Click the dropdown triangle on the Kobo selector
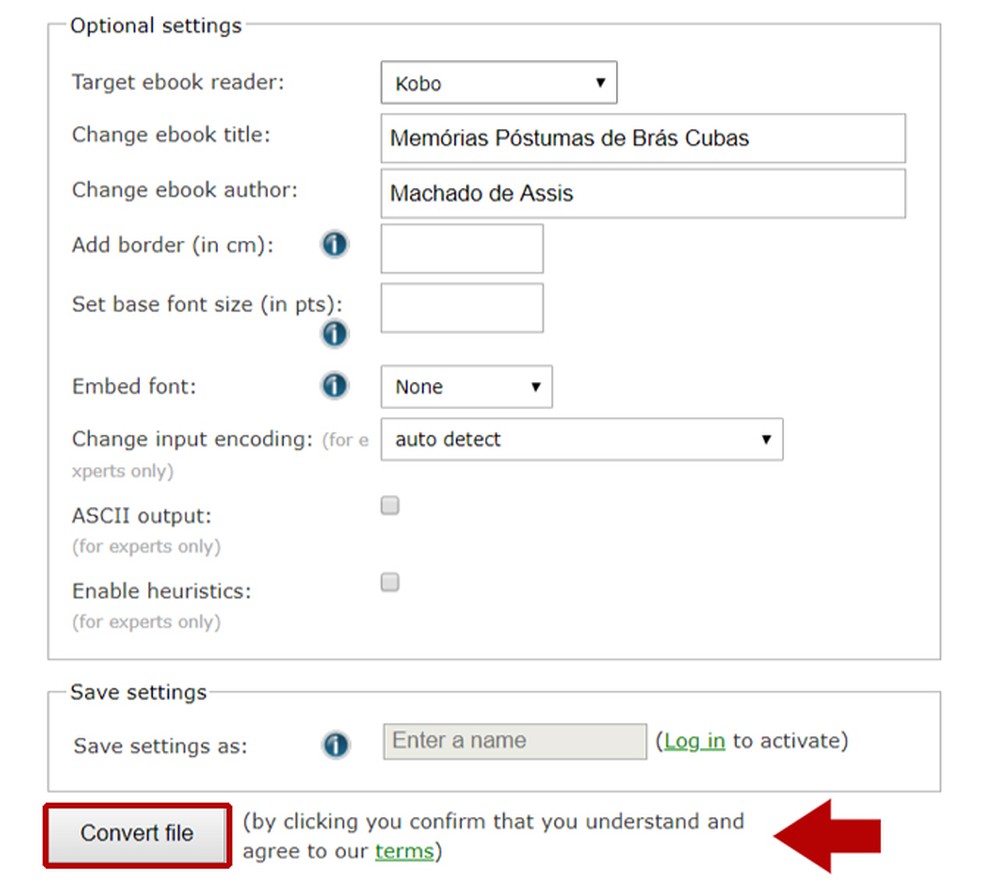The height and width of the screenshot is (882, 1000). 602,83
